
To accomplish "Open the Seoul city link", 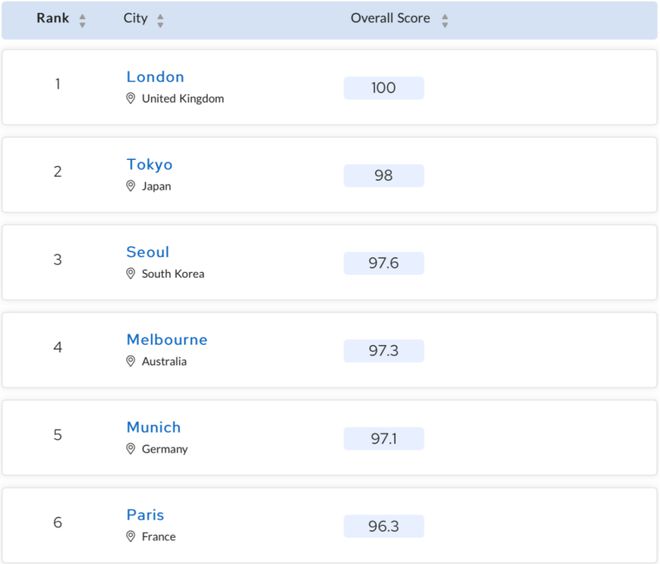I will pos(148,252).
